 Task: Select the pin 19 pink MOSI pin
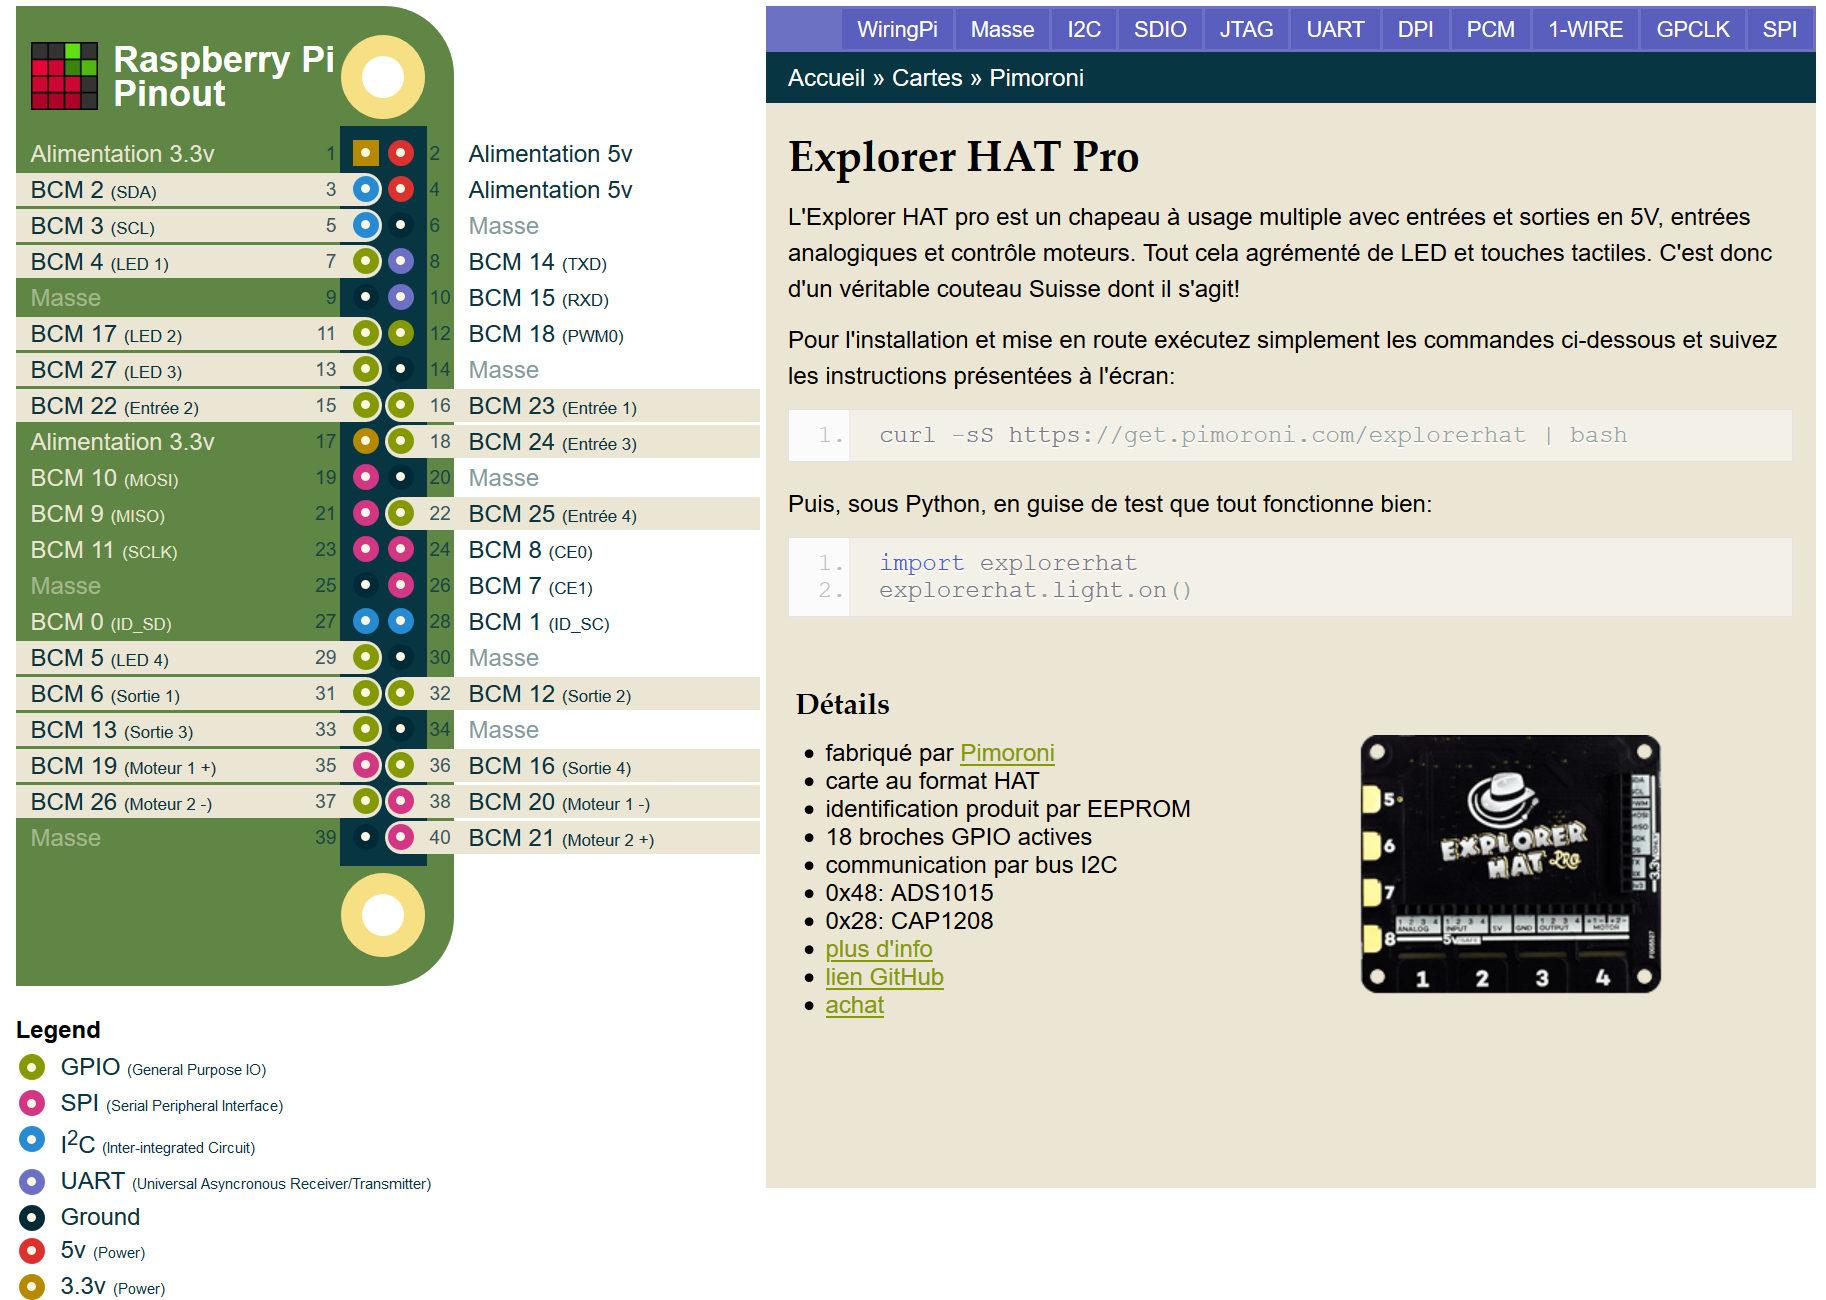click(366, 477)
